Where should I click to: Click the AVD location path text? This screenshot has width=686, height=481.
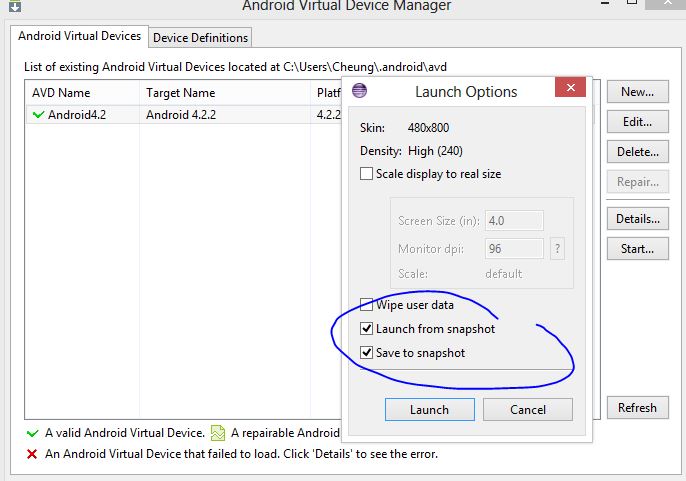click(365, 67)
